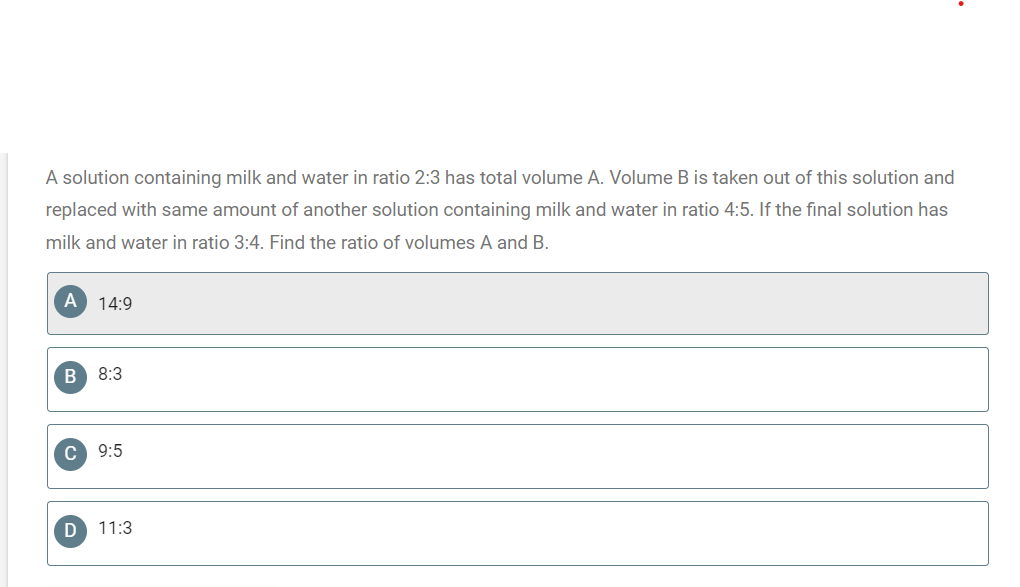Click the circular C badge icon

pyautogui.click(x=70, y=454)
